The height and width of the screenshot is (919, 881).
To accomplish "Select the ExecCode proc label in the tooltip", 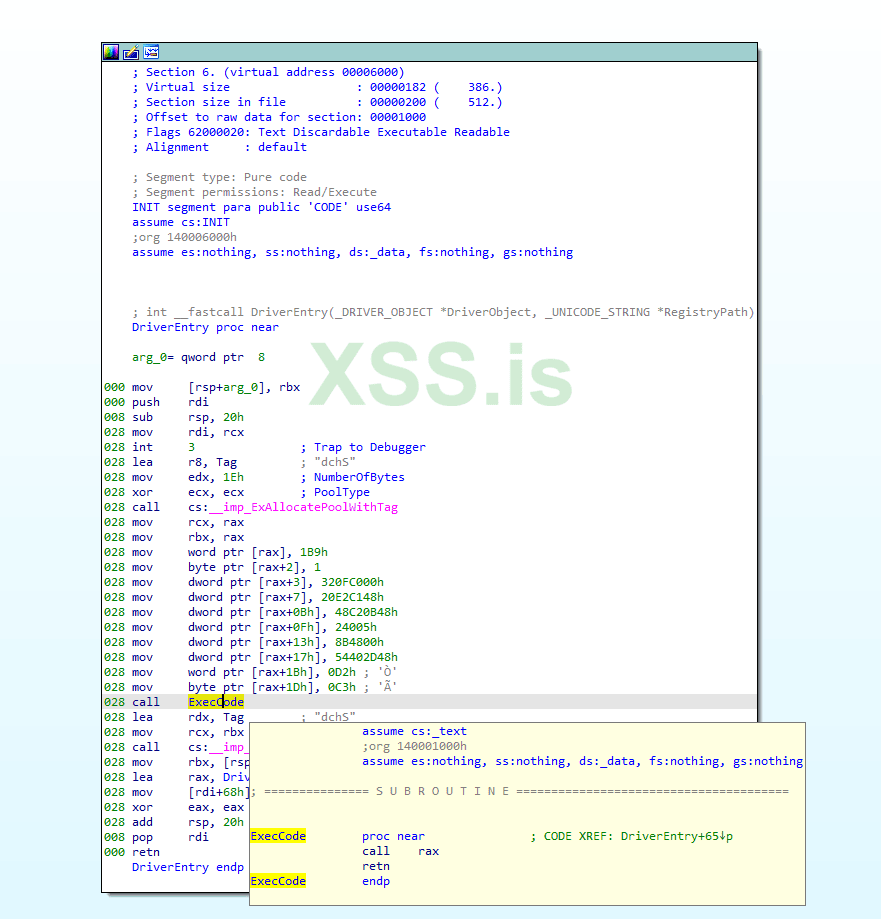I will point(277,836).
